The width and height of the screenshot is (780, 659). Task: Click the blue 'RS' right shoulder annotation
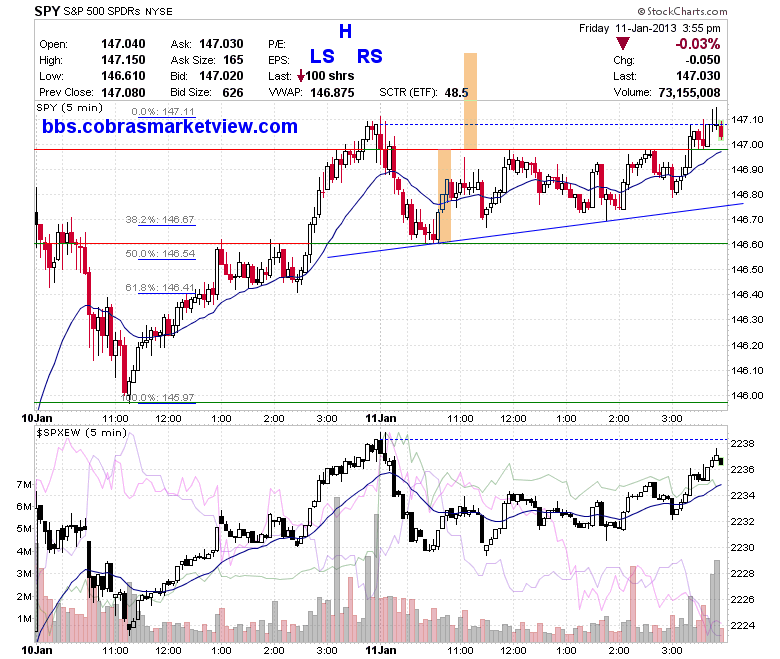pyautogui.click(x=370, y=56)
